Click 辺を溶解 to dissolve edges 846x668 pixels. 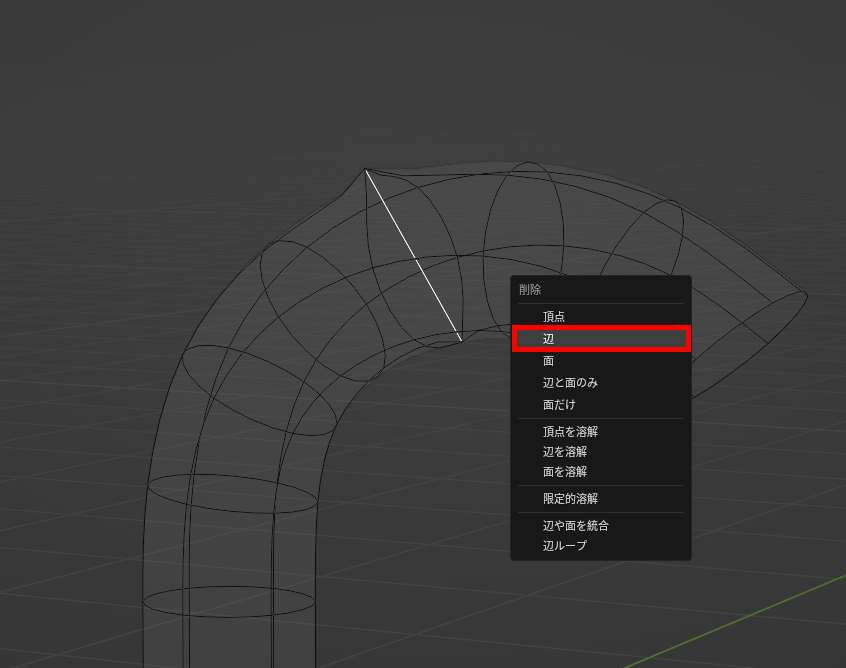click(x=564, y=452)
